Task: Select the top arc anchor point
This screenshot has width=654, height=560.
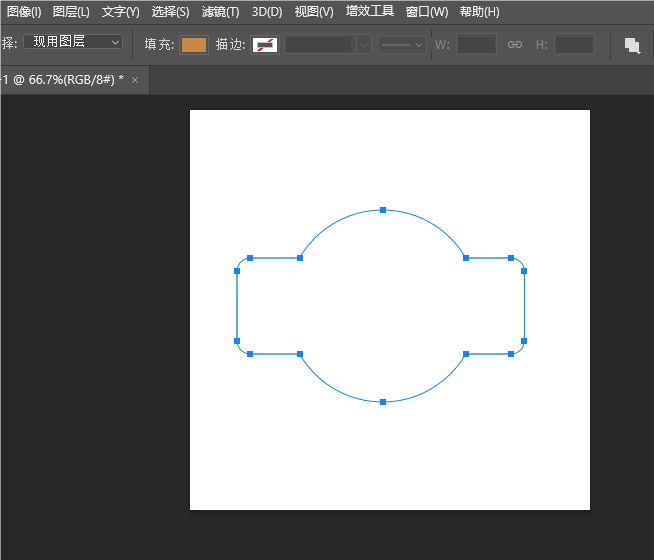Action: coord(383,210)
